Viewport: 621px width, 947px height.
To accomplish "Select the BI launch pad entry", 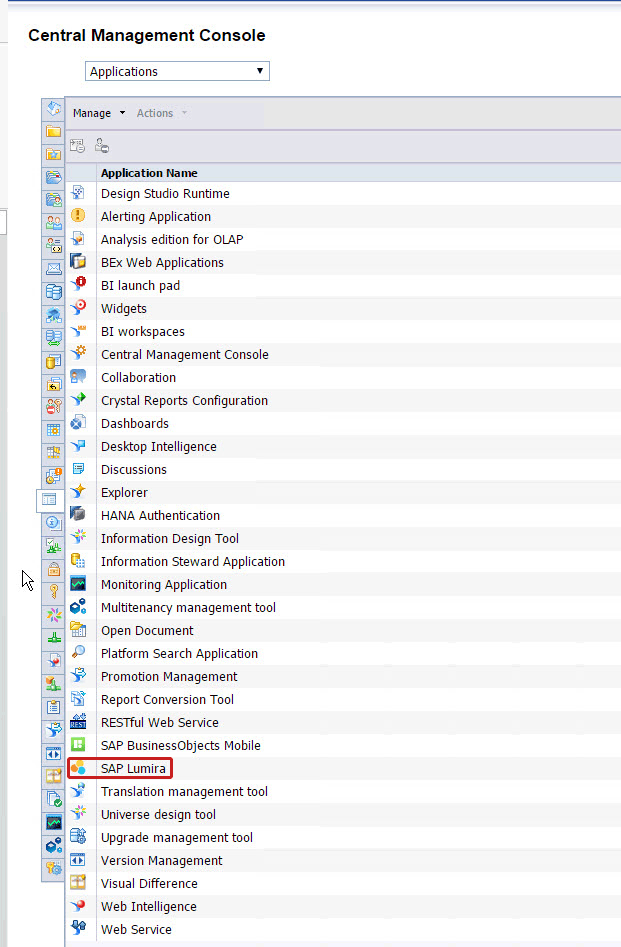I will pyautogui.click(x=141, y=286).
